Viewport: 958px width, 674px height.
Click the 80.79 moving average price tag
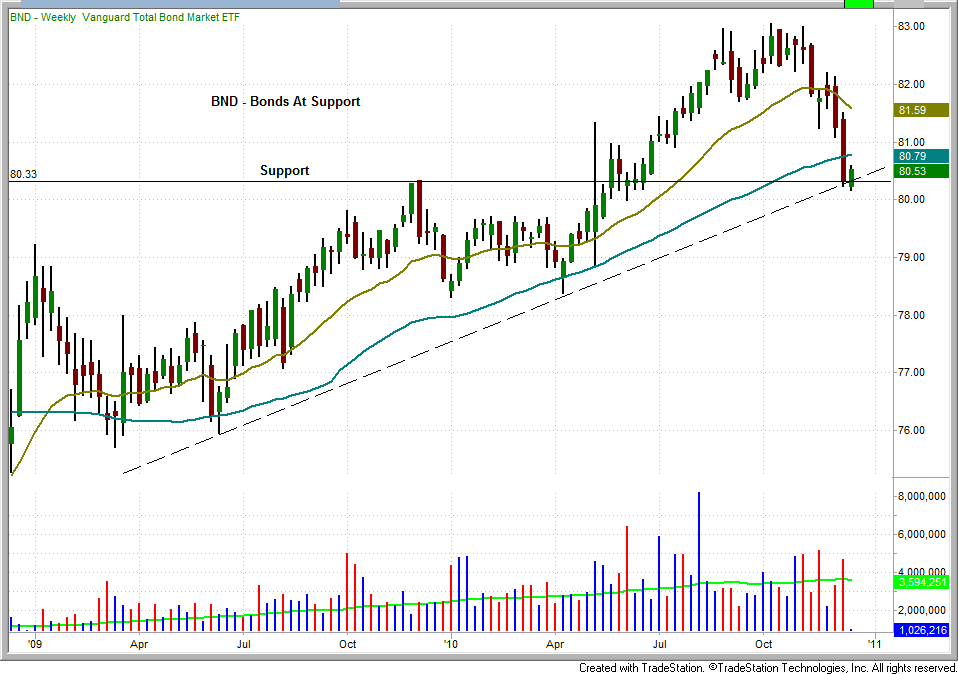click(x=921, y=156)
